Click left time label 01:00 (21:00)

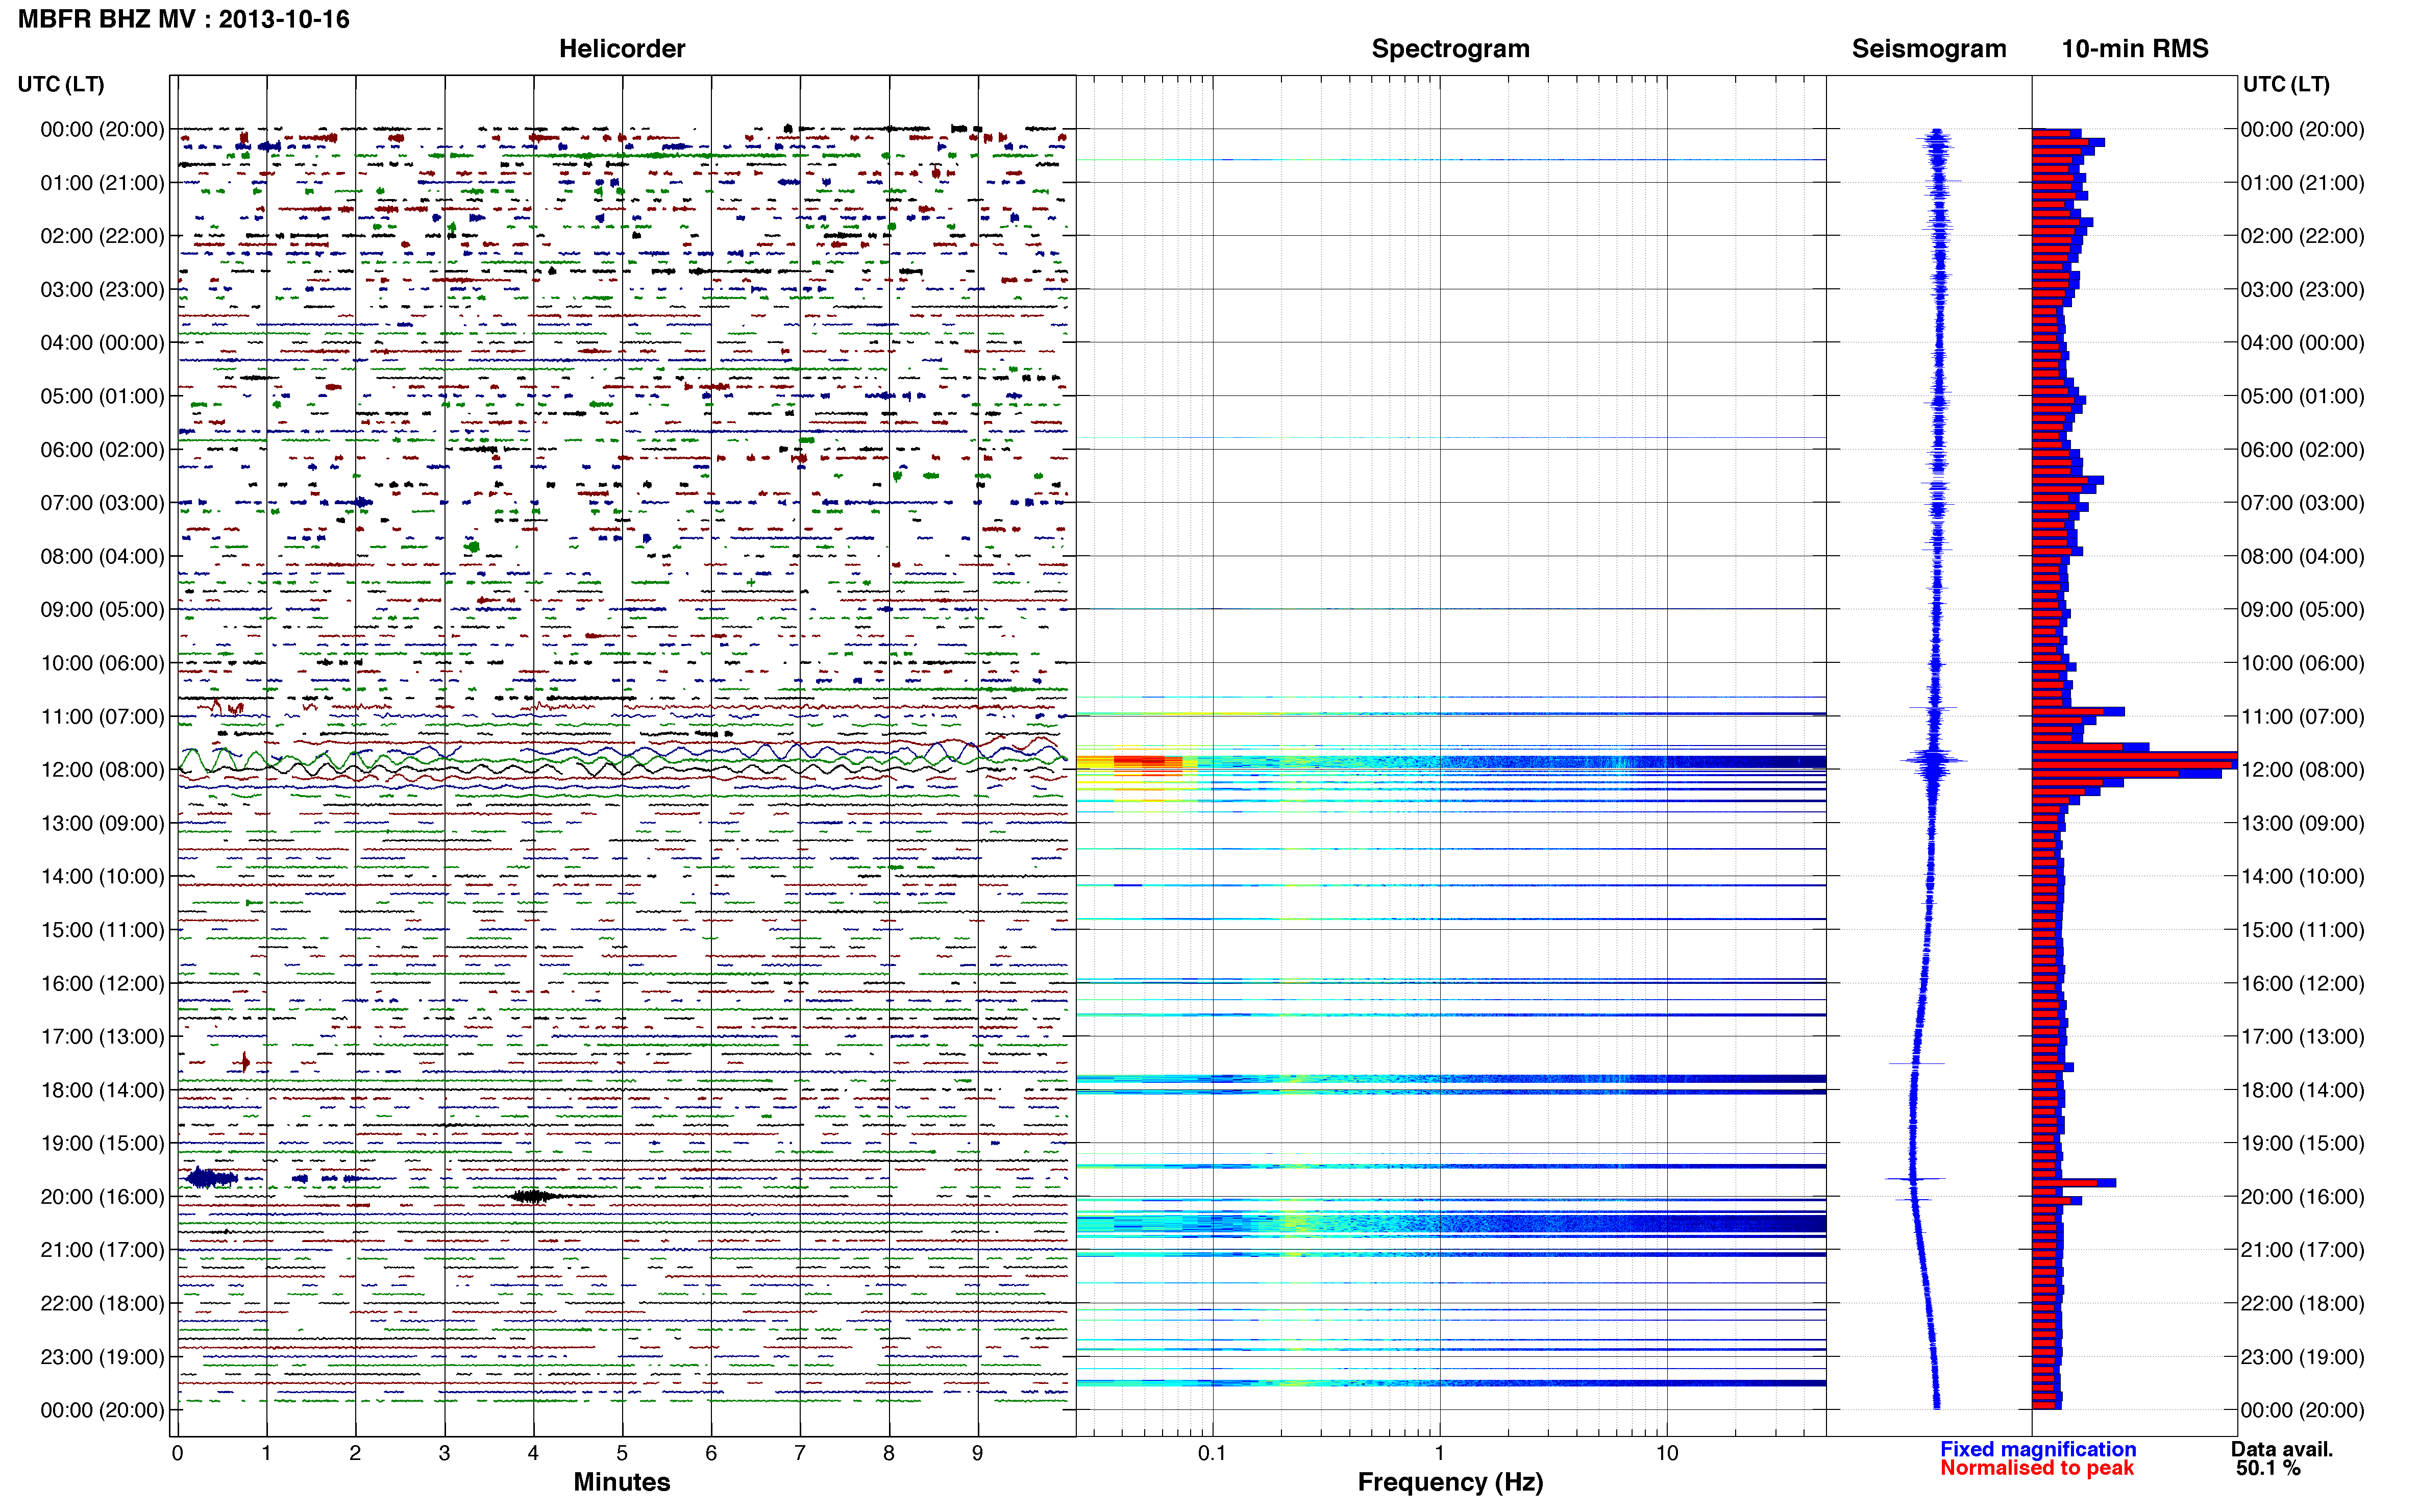tap(102, 183)
